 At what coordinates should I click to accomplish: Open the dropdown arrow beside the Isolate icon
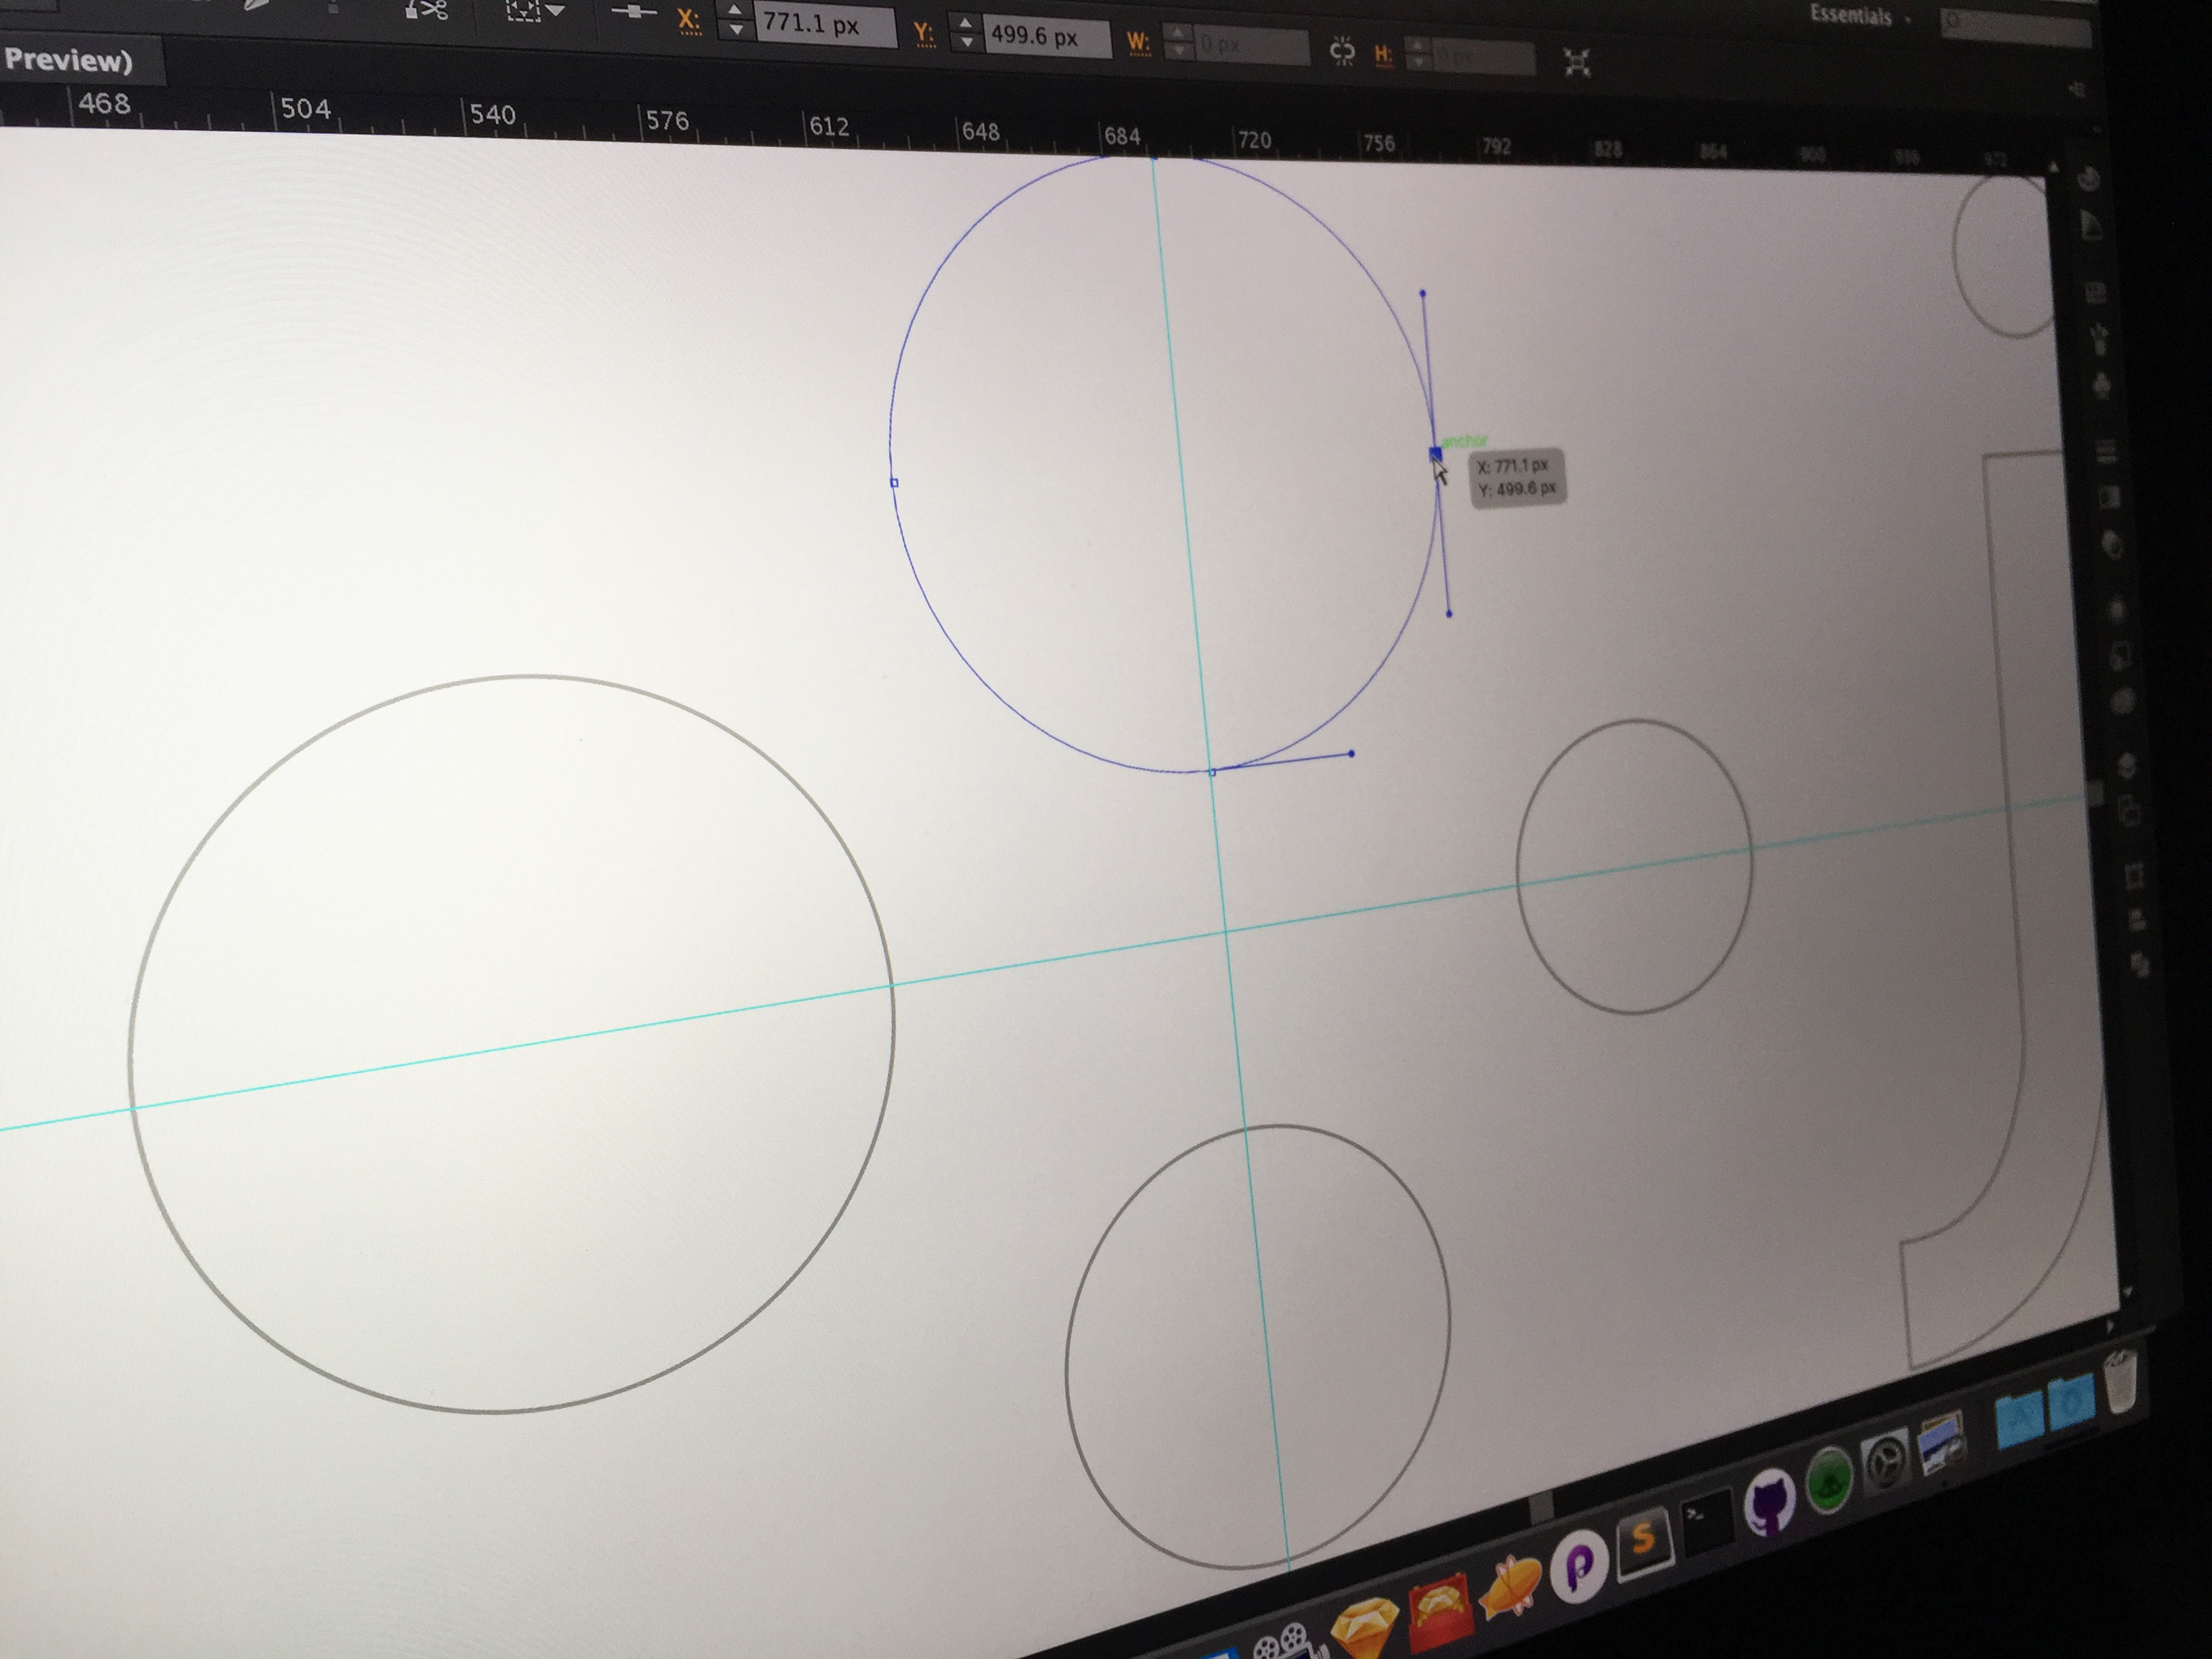coord(556,11)
